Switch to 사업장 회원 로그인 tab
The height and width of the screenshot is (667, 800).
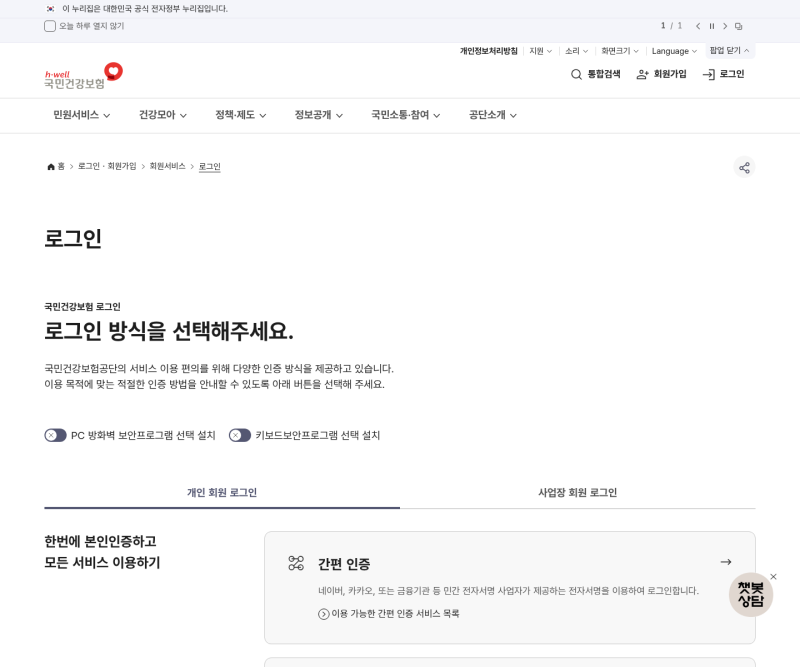tap(578, 493)
